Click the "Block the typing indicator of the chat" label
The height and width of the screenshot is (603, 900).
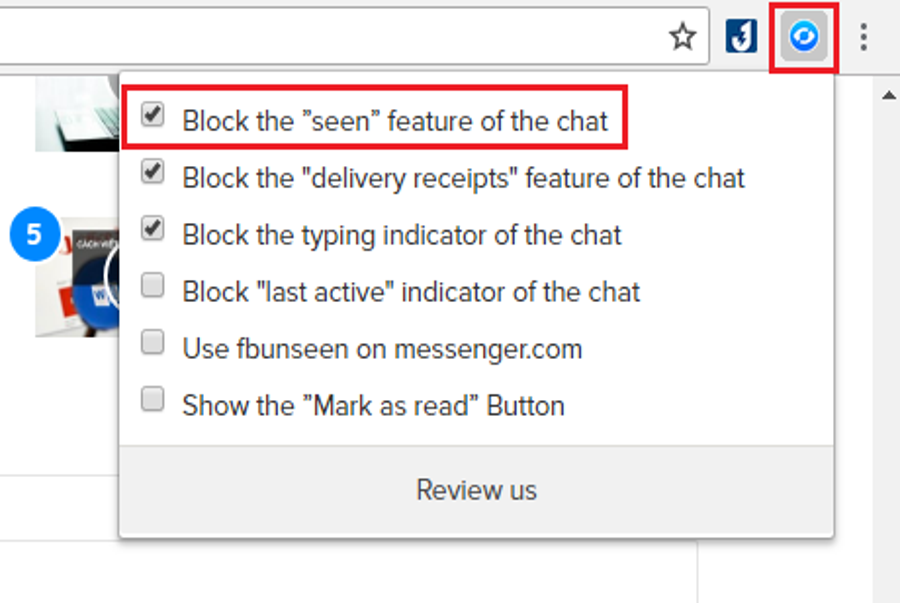click(x=402, y=235)
